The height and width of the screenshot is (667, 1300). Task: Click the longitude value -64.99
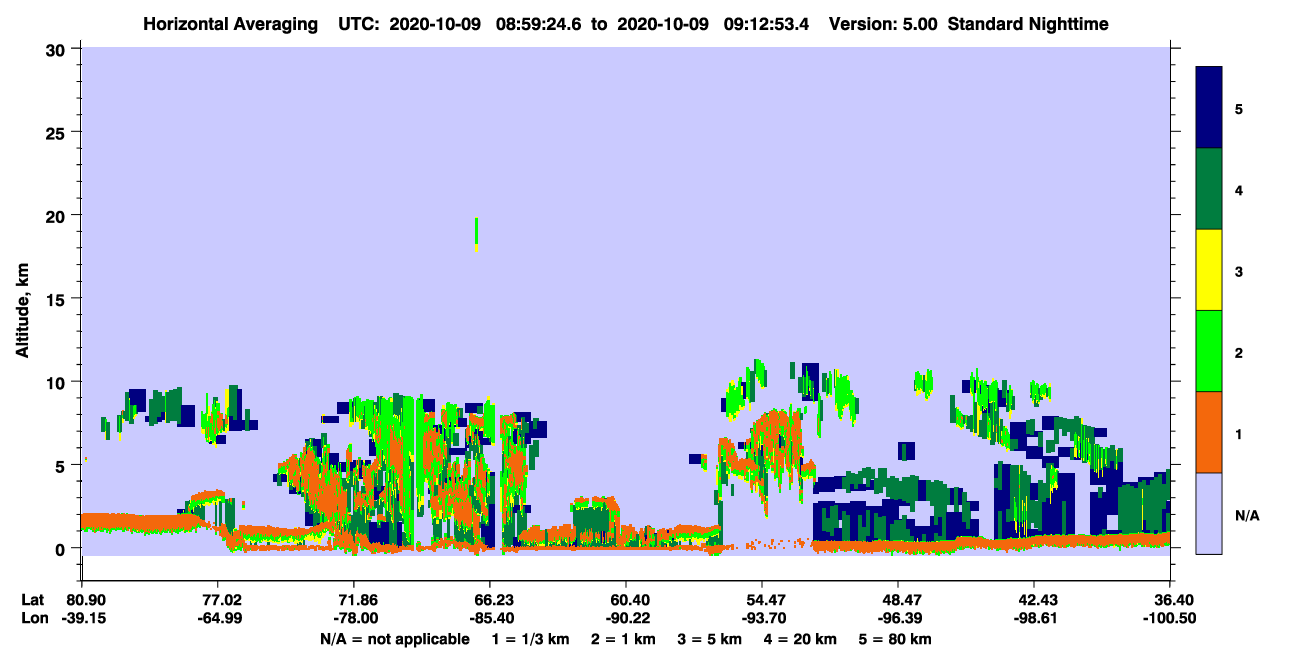click(x=218, y=618)
